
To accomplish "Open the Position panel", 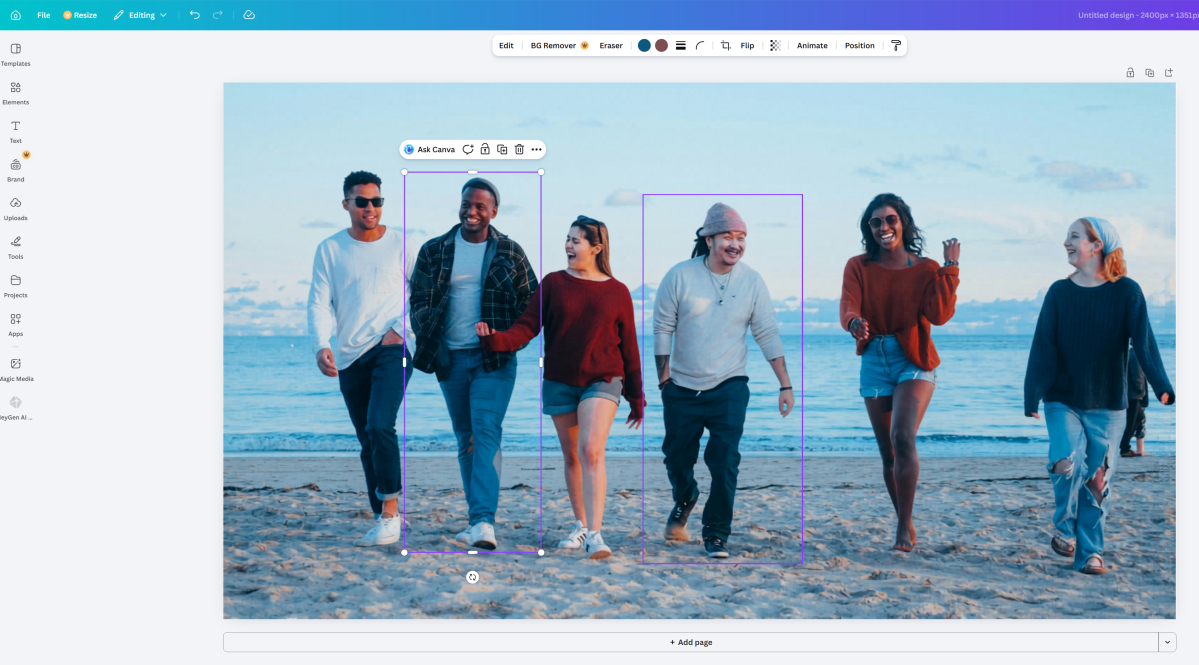I will point(858,45).
